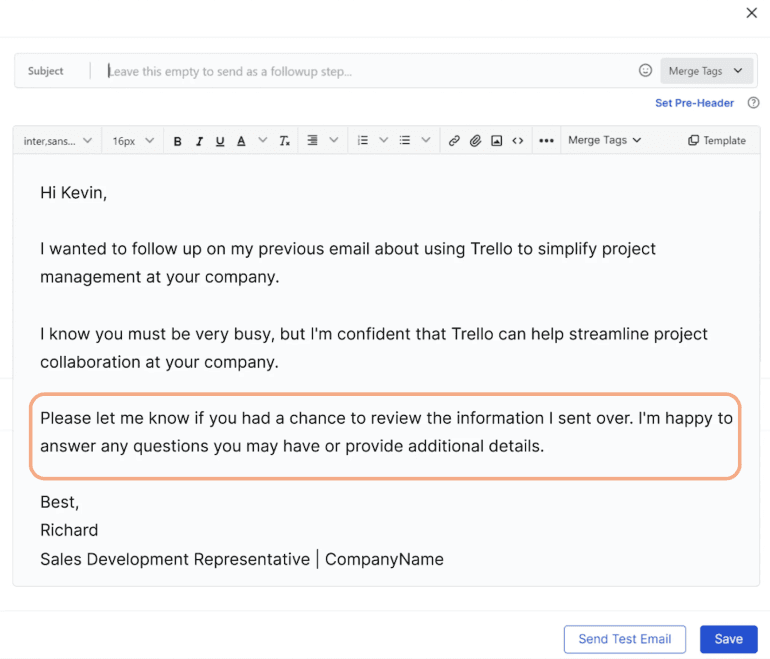Insert an image using the image icon
The width and height of the screenshot is (770, 659).
[x=496, y=141]
